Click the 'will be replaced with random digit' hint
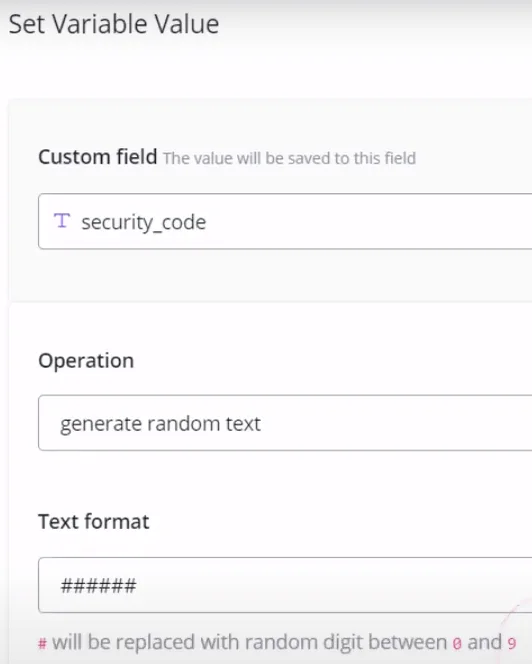532x664 pixels. coord(249,642)
